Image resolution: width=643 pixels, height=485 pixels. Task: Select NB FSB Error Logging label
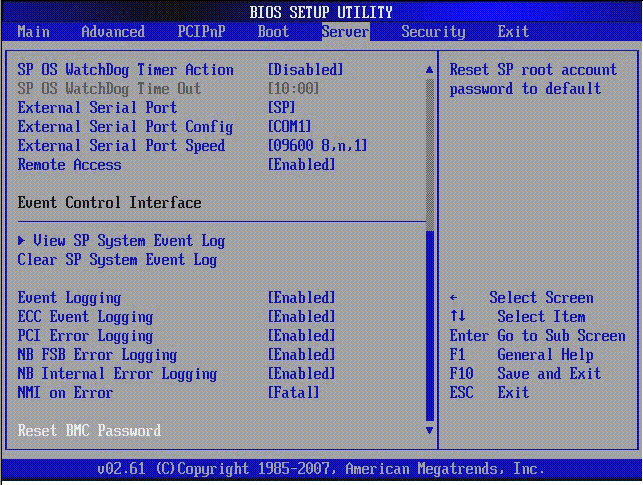tap(97, 355)
